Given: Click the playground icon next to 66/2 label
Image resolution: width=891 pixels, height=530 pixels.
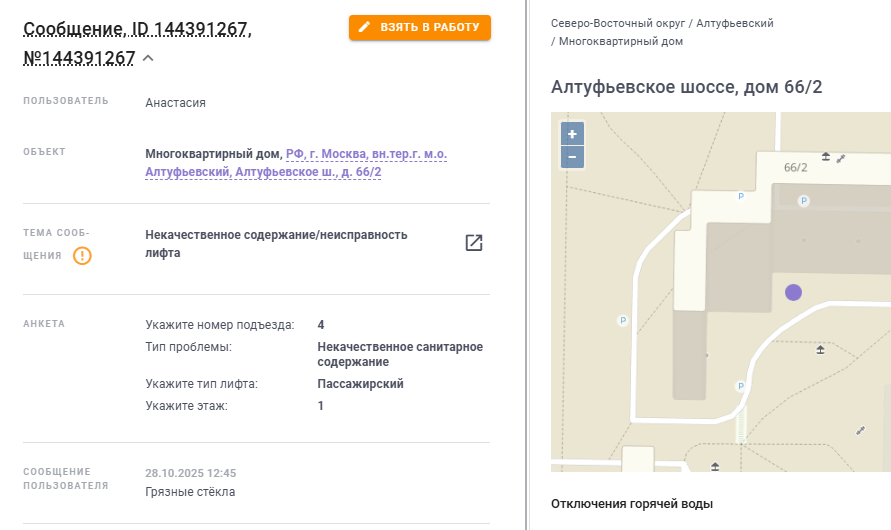Looking at the screenshot, I should [x=826, y=156].
